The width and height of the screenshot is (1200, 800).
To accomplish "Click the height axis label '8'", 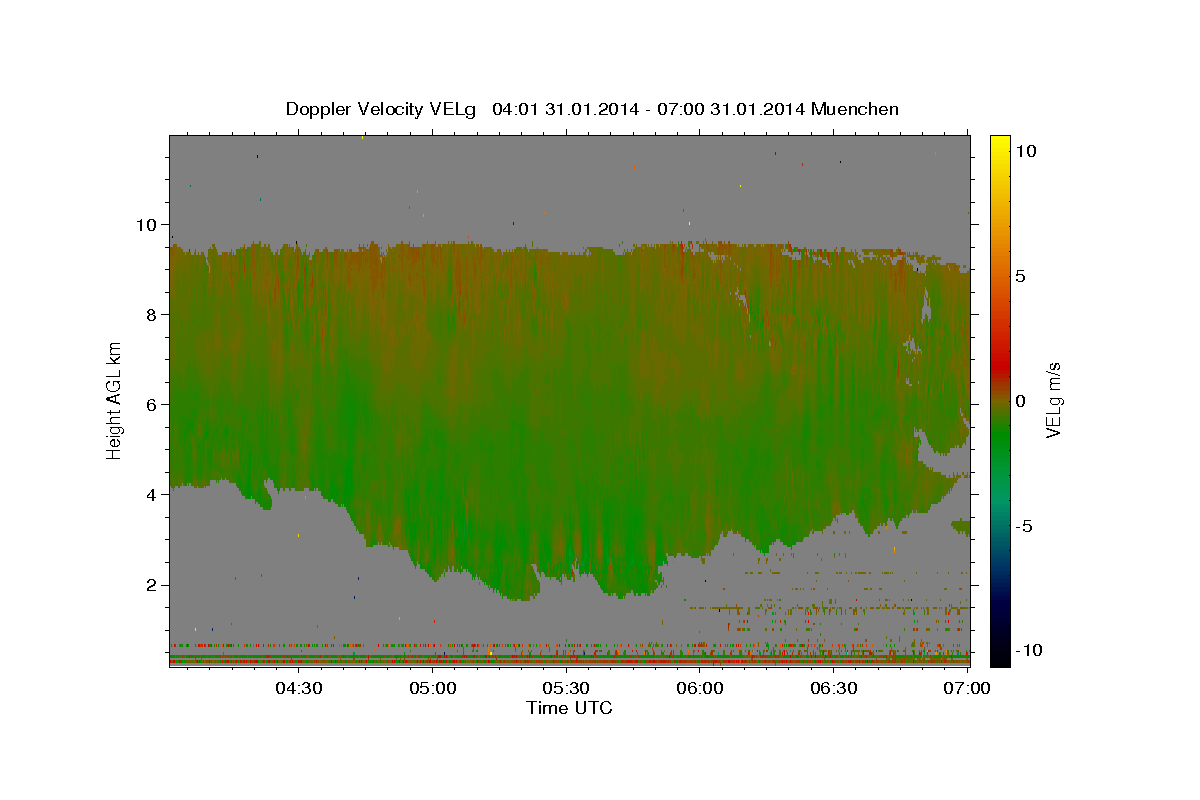I will [149, 315].
